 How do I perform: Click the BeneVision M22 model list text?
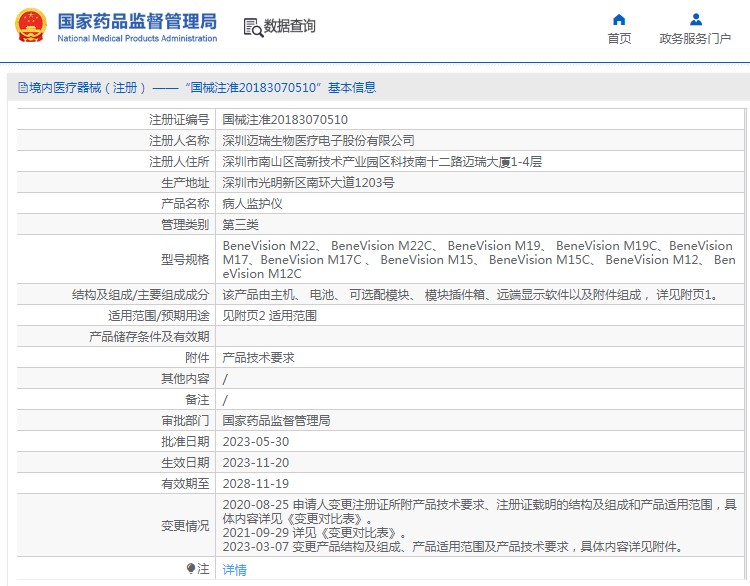479,260
